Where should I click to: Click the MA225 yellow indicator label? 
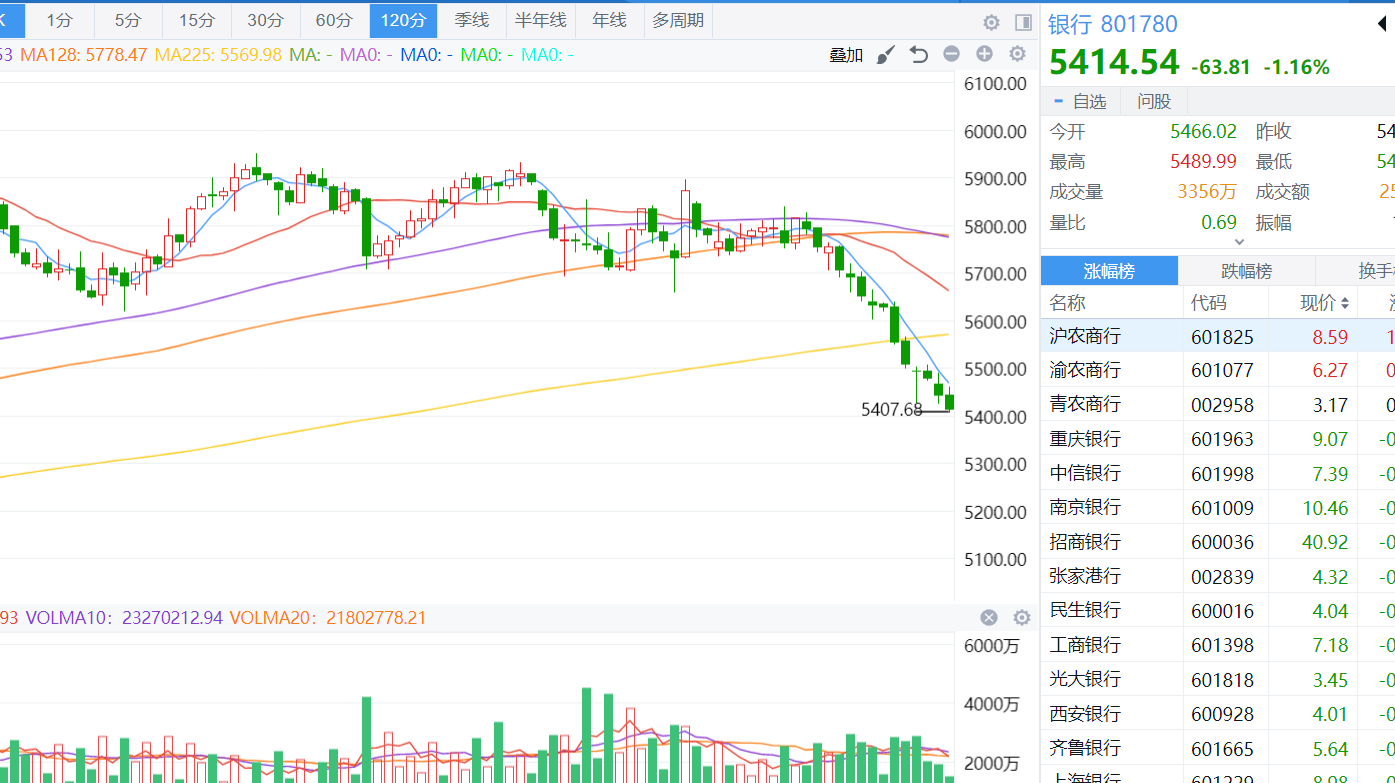coord(218,54)
